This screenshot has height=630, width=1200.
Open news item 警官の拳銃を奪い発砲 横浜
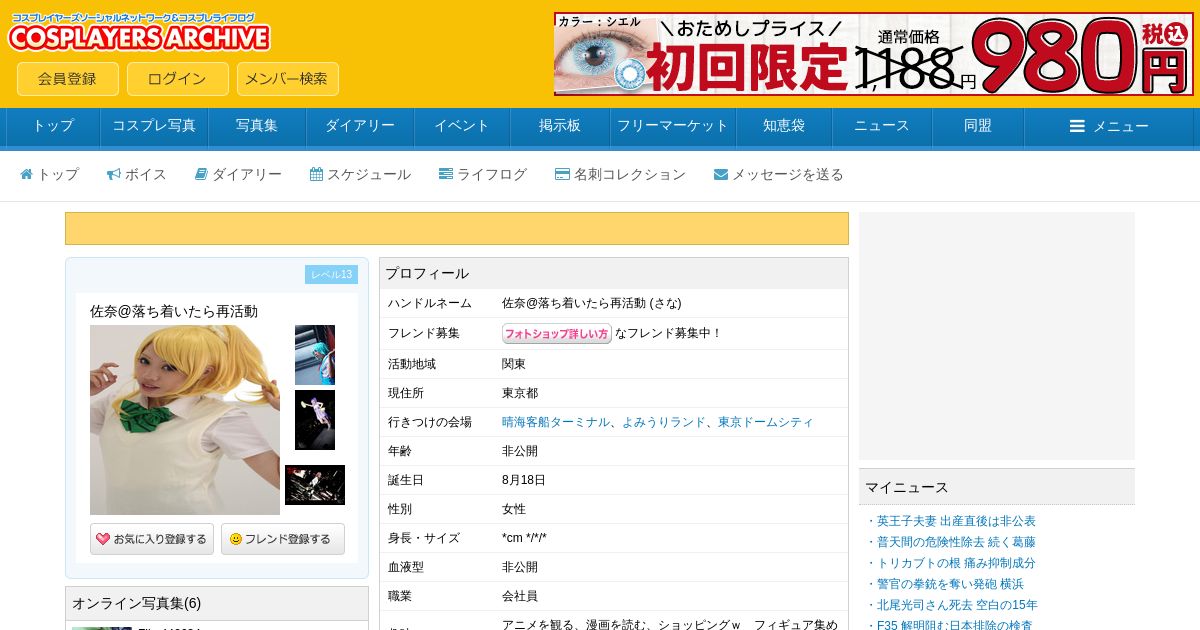tap(950, 584)
